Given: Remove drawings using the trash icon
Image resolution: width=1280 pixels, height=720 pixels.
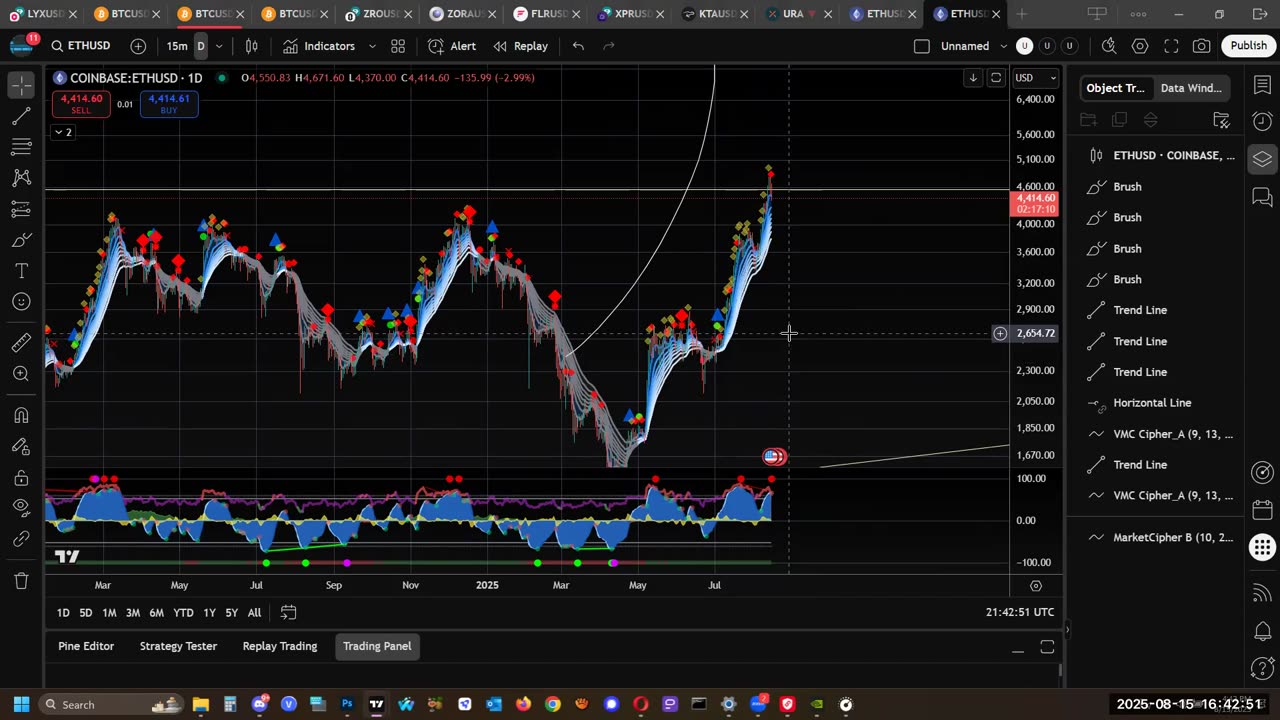Looking at the screenshot, I should (21, 580).
